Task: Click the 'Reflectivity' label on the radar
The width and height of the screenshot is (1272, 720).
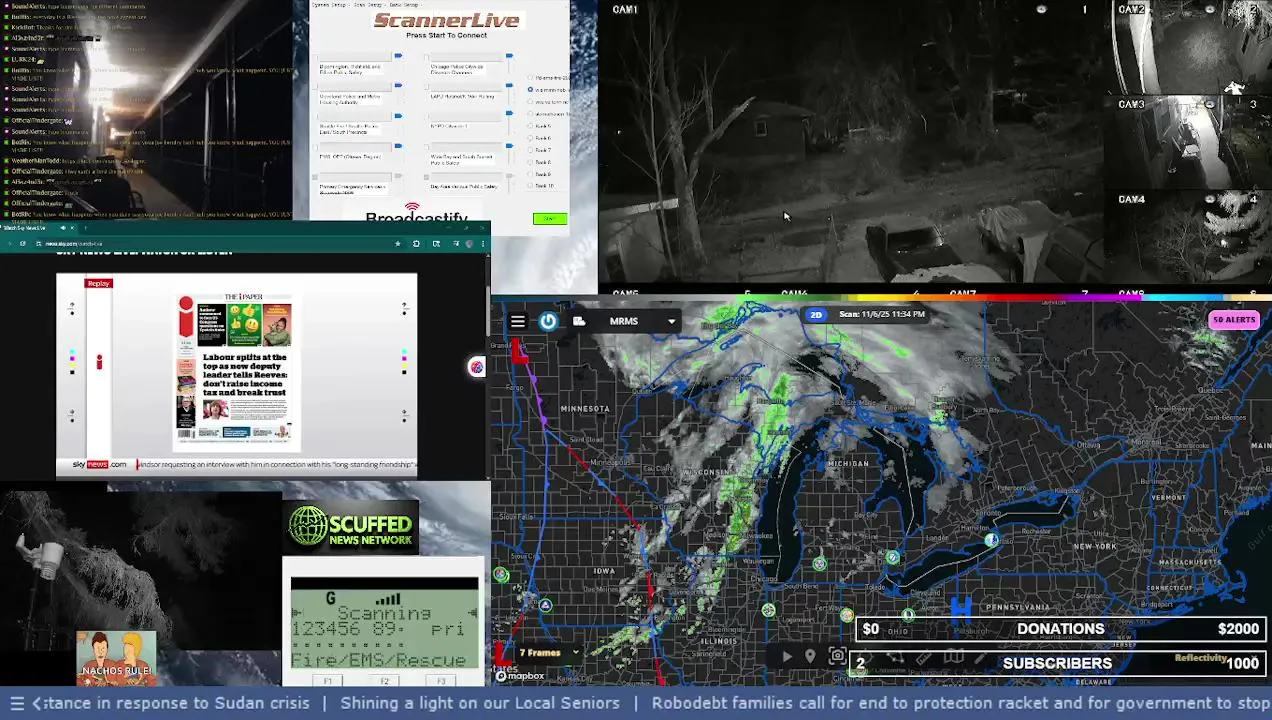Action: click(1201, 658)
